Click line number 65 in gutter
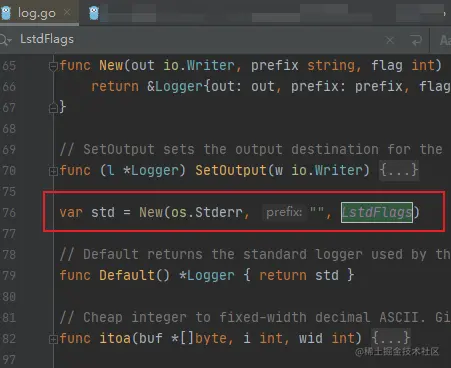451x368 pixels. click(9, 66)
